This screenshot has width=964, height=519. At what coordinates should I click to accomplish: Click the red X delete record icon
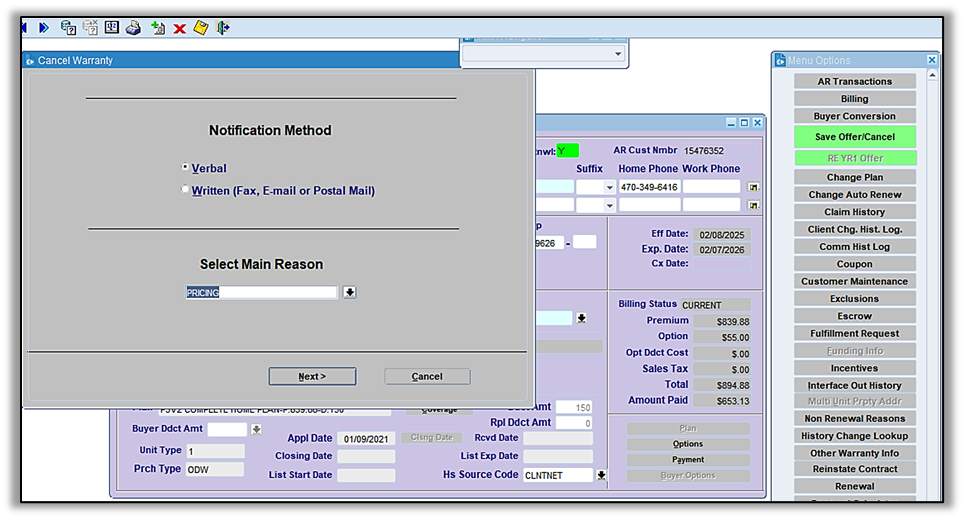point(180,29)
